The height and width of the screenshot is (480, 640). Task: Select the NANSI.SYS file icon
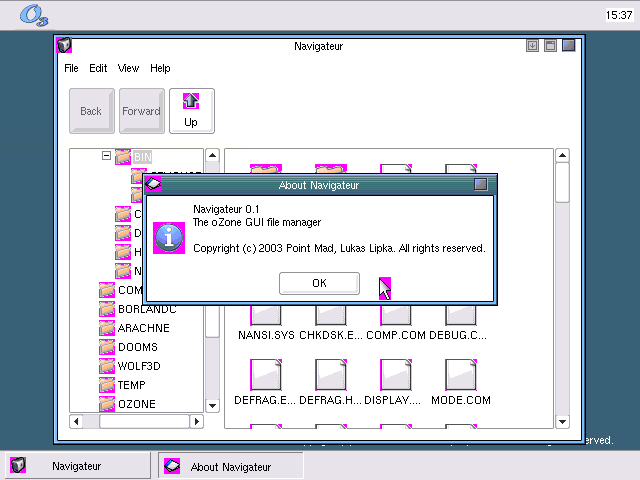[266, 315]
